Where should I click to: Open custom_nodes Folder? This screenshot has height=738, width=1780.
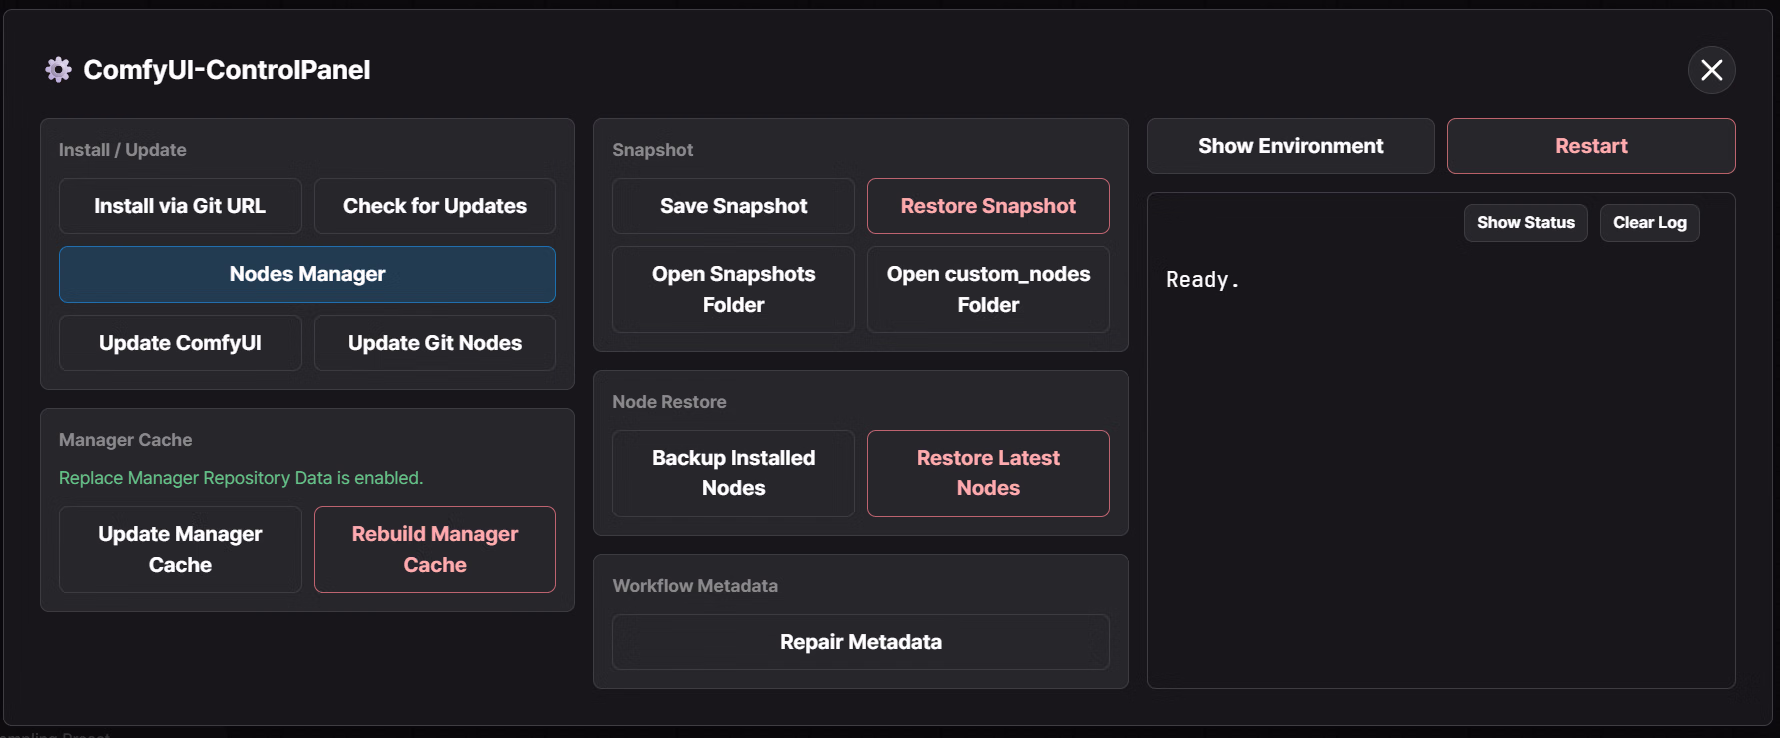pyautogui.click(x=988, y=289)
